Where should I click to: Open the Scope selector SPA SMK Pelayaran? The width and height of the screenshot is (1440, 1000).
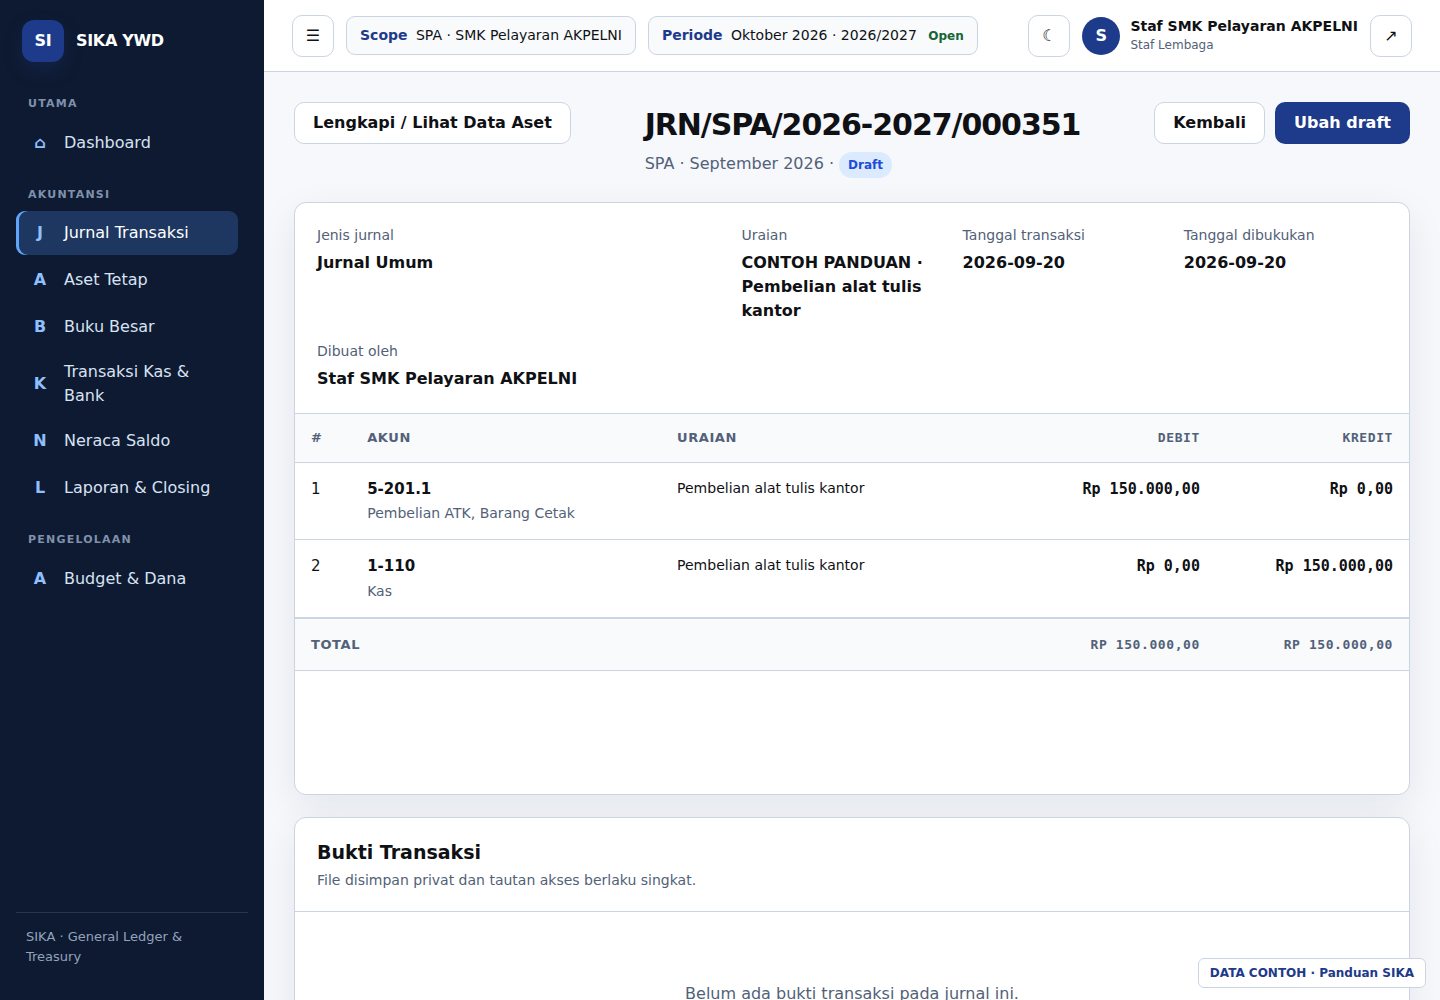pos(491,36)
